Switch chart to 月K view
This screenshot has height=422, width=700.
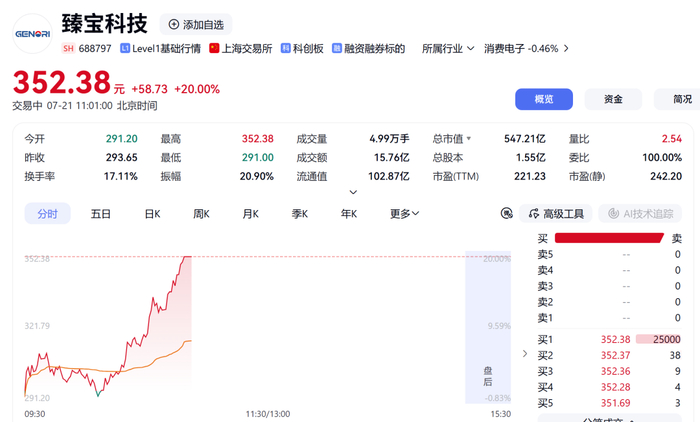(250, 214)
